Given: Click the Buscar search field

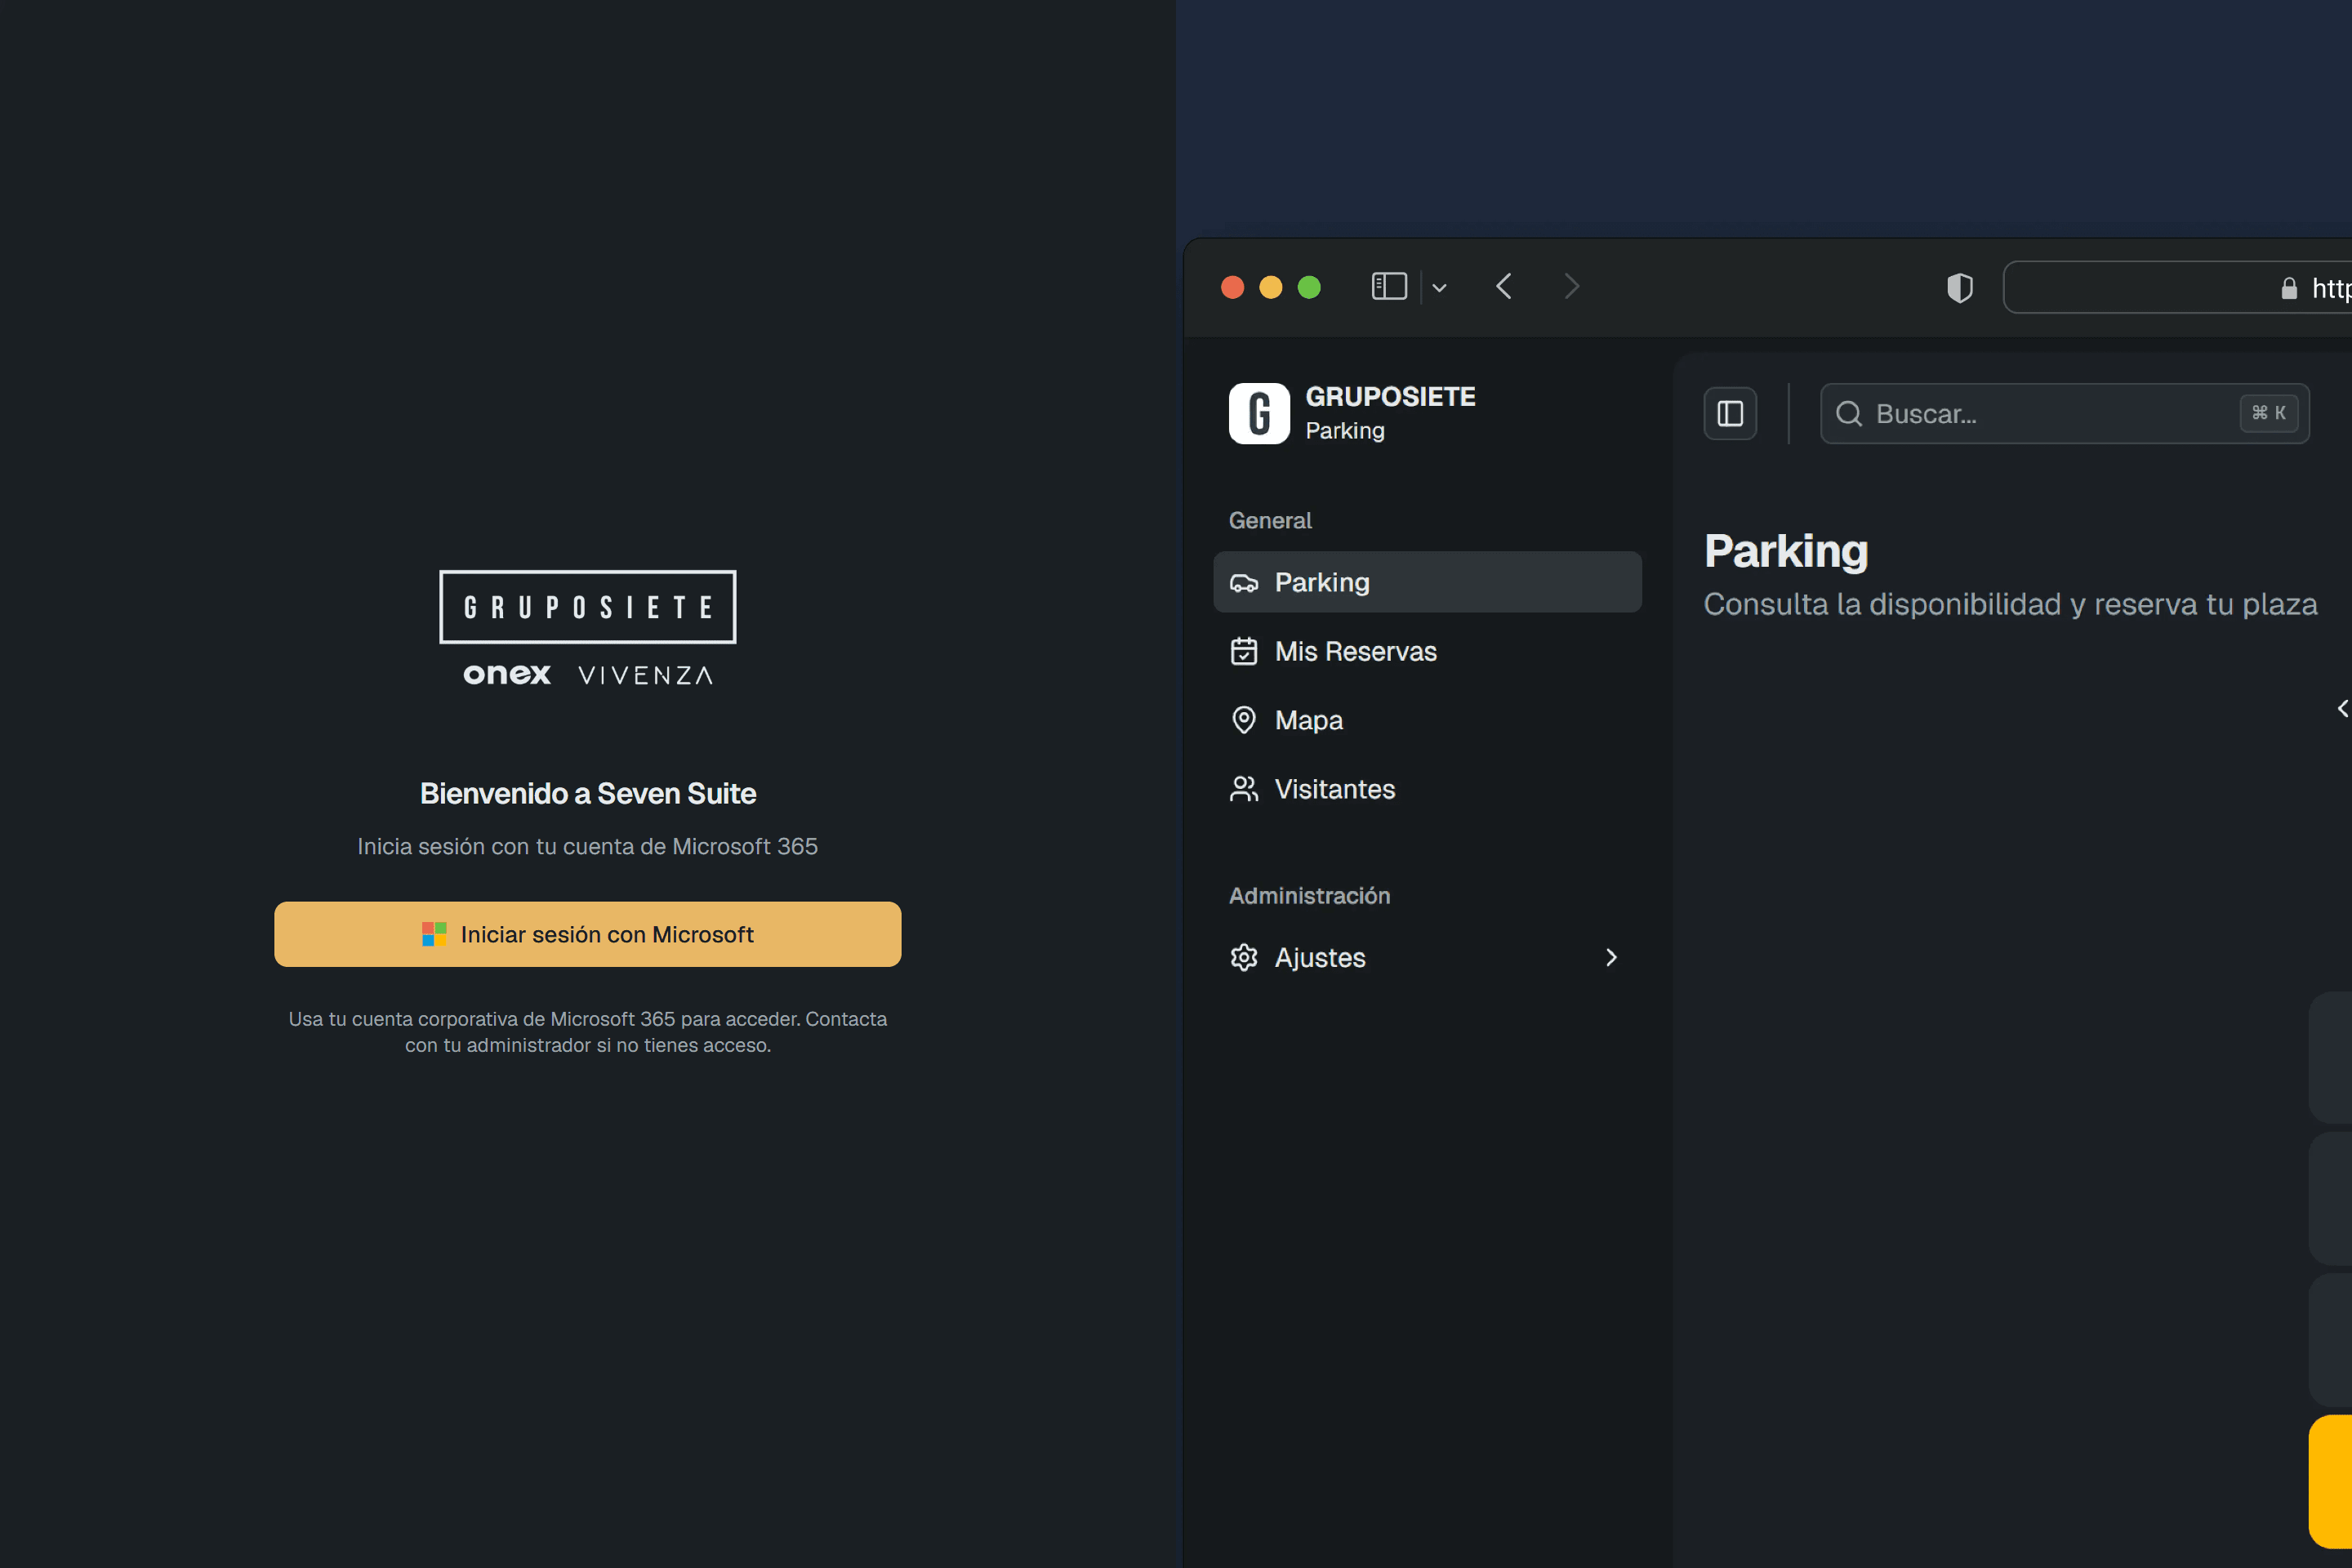Looking at the screenshot, I should [x=2065, y=413].
